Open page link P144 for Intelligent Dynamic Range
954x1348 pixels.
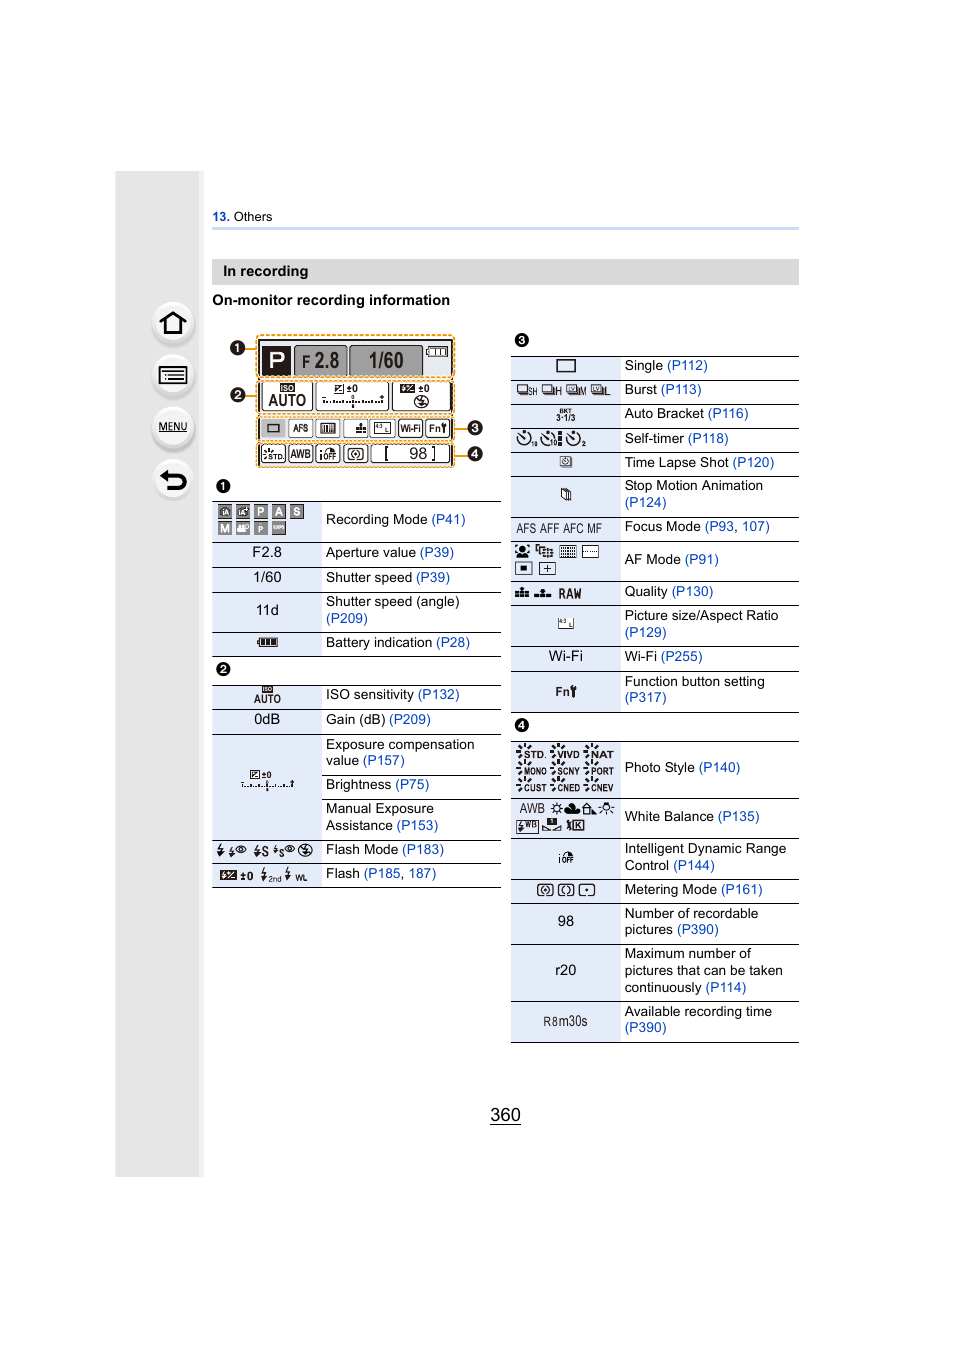pos(694,866)
